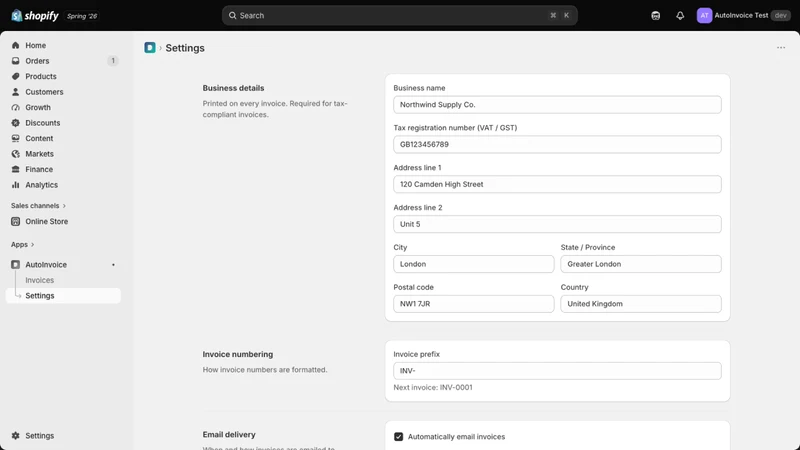Edit the Address line 1 field

point(557,184)
